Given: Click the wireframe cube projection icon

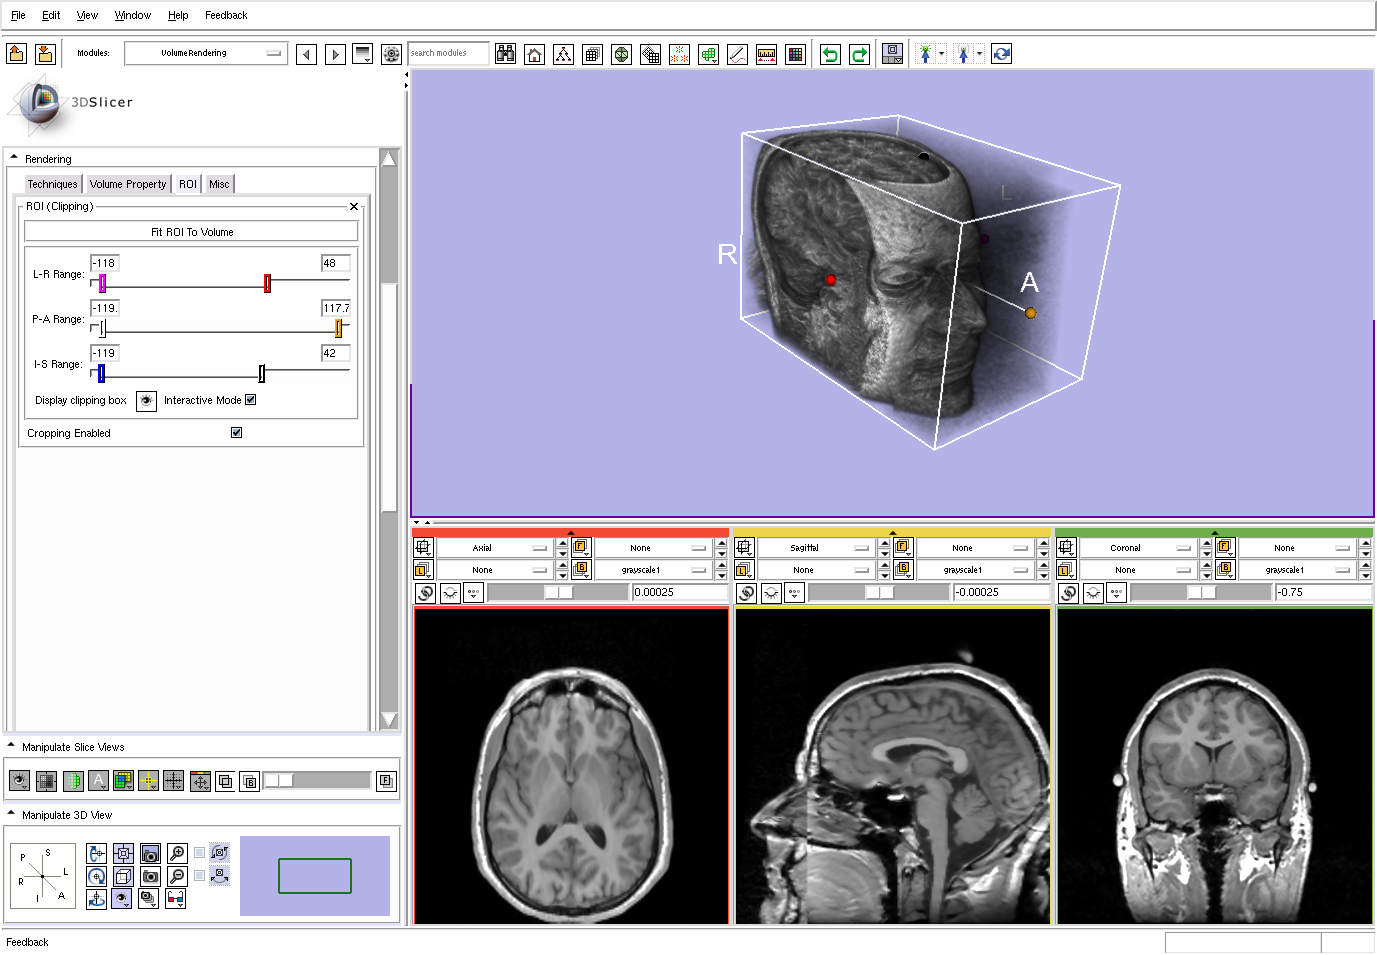Looking at the screenshot, I should (x=123, y=876).
